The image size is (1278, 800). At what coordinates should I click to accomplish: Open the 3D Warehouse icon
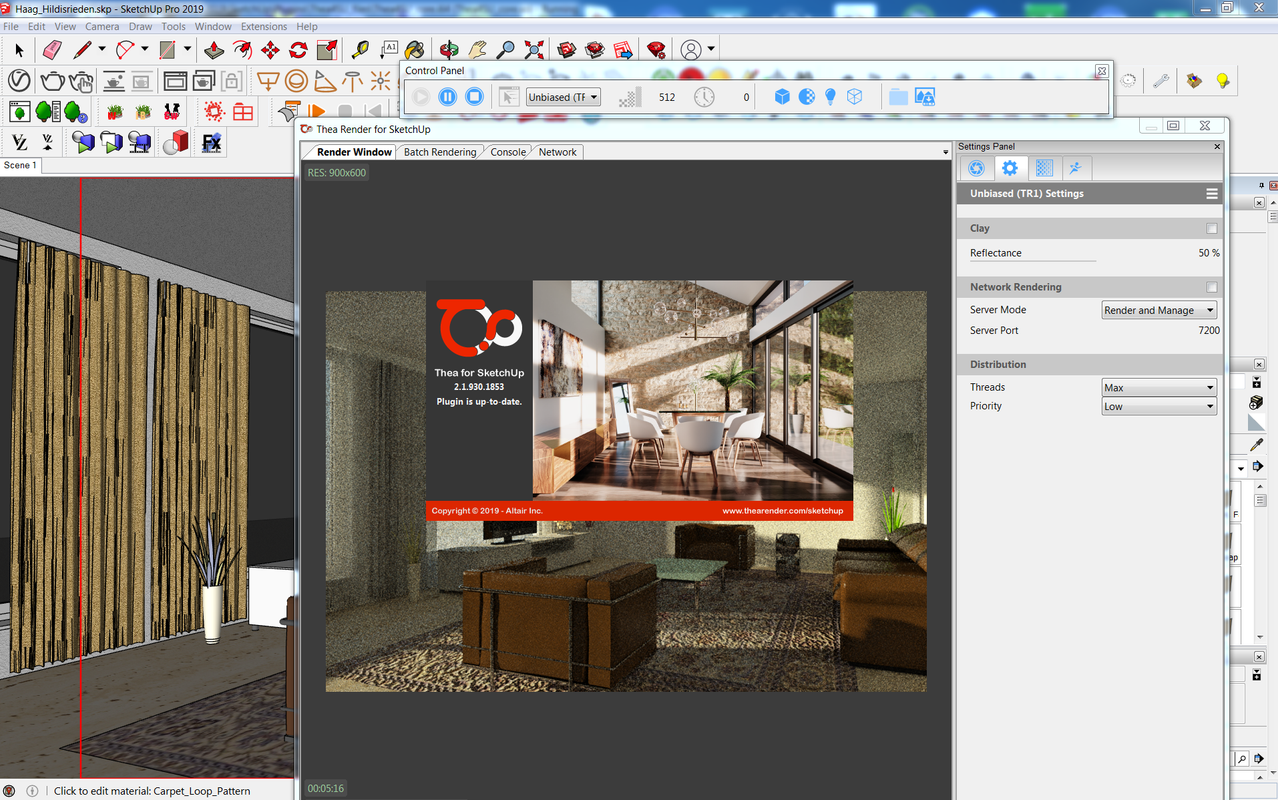(567, 49)
